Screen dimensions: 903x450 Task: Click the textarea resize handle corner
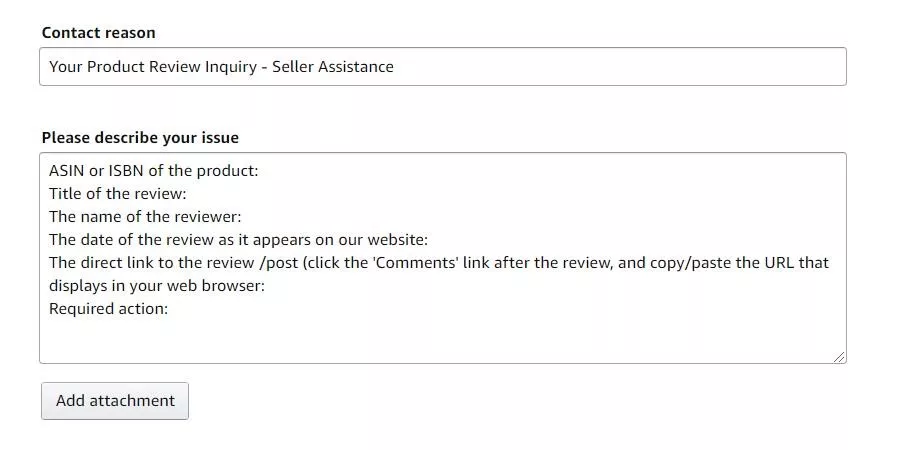coord(839,356)
